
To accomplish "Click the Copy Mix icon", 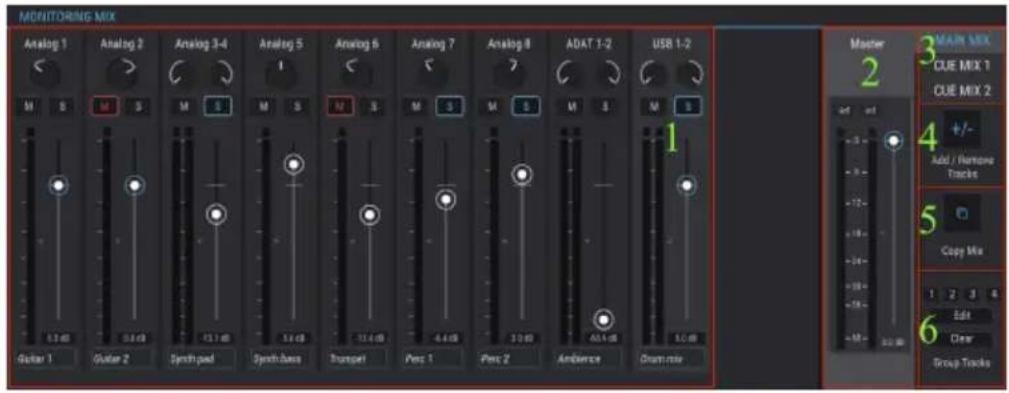I will pos(962,215).
